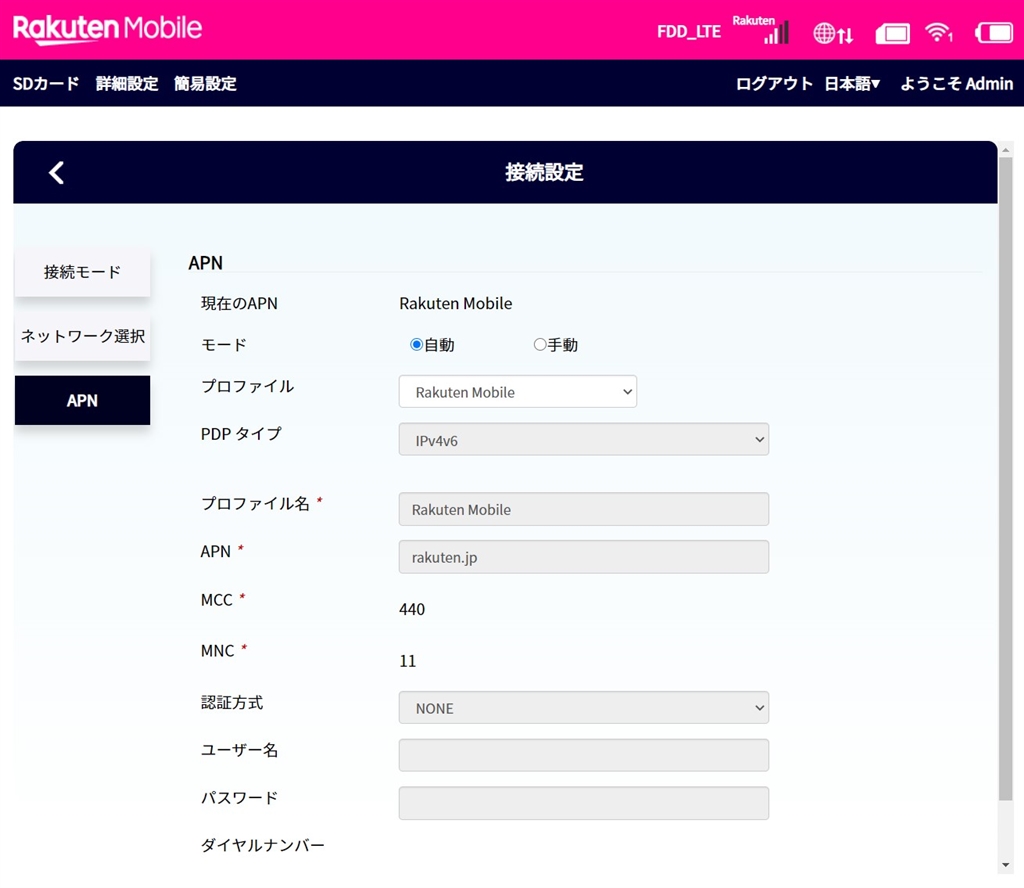This screenshot has width=1024, height=888.
Task: Click the 認証方式 label
Action: (232, 703)
